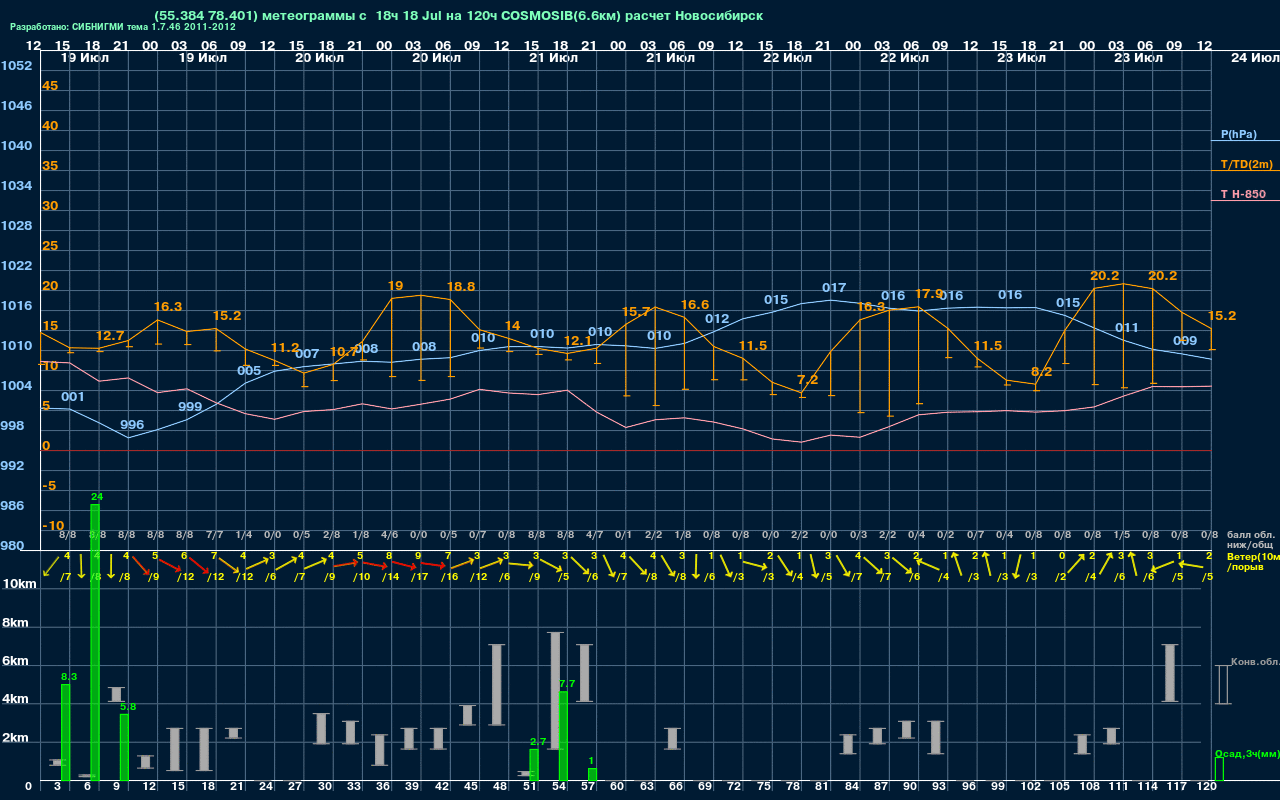Screen dimensions: 1280x800
Task: Select the tall green precipitation bar labeled 24
Action: click(x=96, y=642)
